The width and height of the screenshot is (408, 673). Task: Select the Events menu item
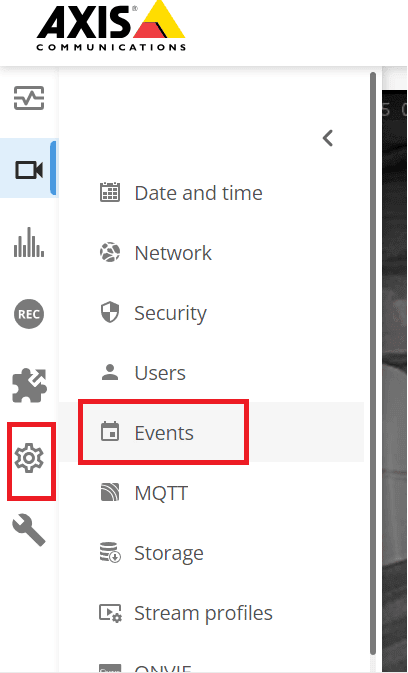coord(211,432)
